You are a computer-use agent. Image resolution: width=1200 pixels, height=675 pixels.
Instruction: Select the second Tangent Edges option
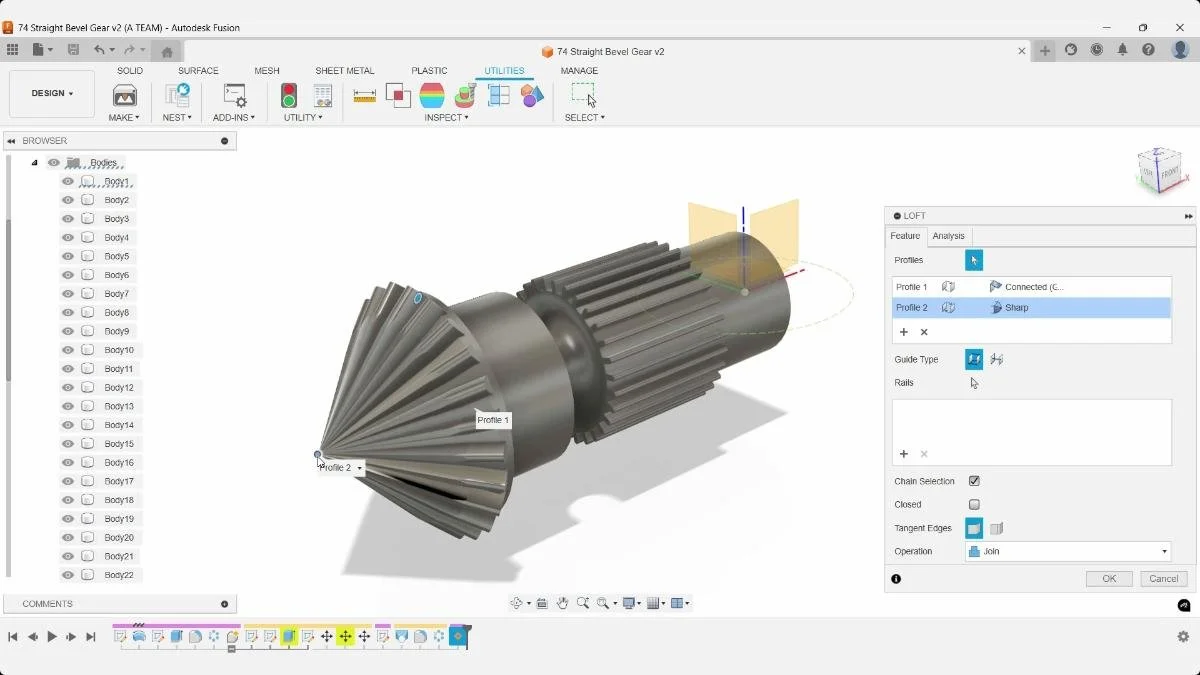coord(996,528)
